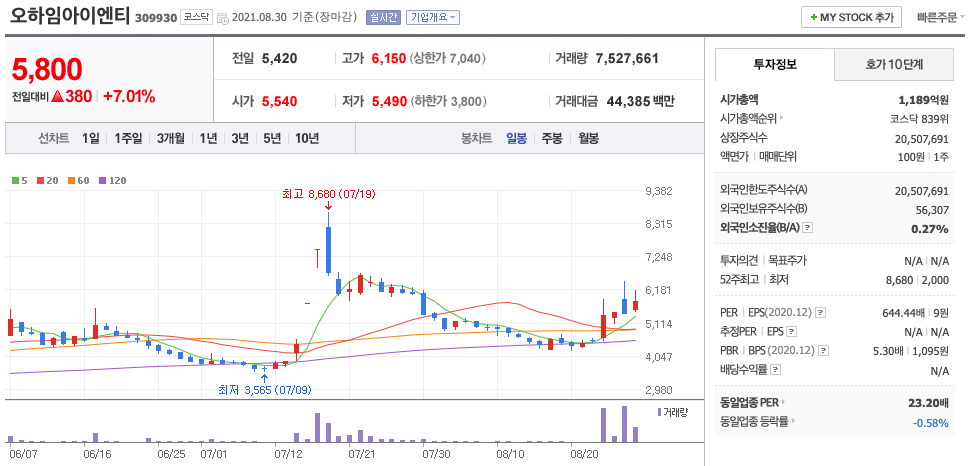Click the 07/21 date label on chart axis
Viewport: 973px width, 466px height.
[x=361, y=454]
